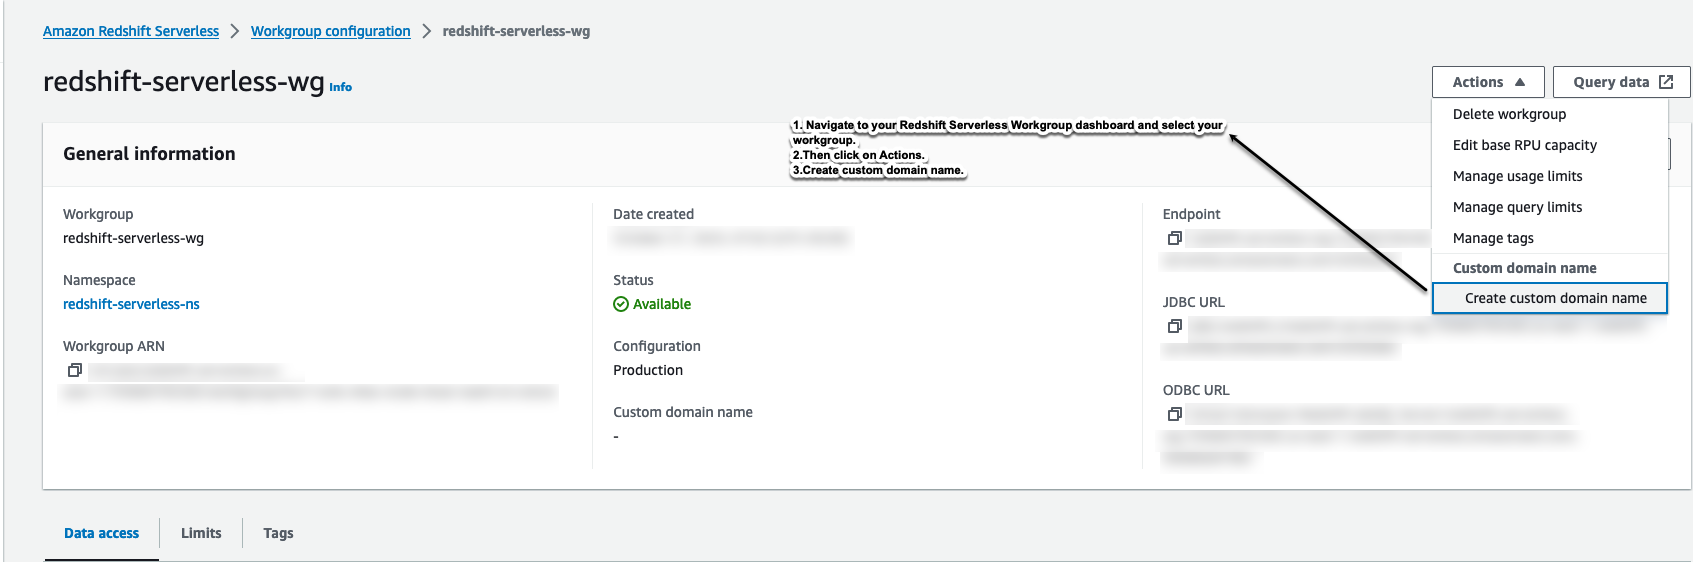Viewport: 1693px width, 562px height.
Task: Copy the Endpoint value
Action: click(x=1175, y=238)
